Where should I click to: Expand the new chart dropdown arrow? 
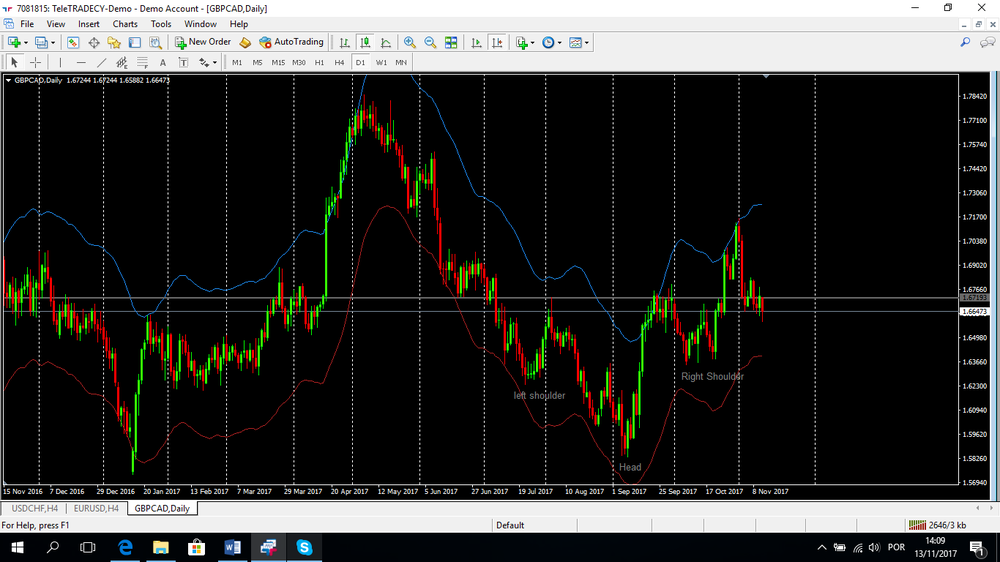point(26,43)
